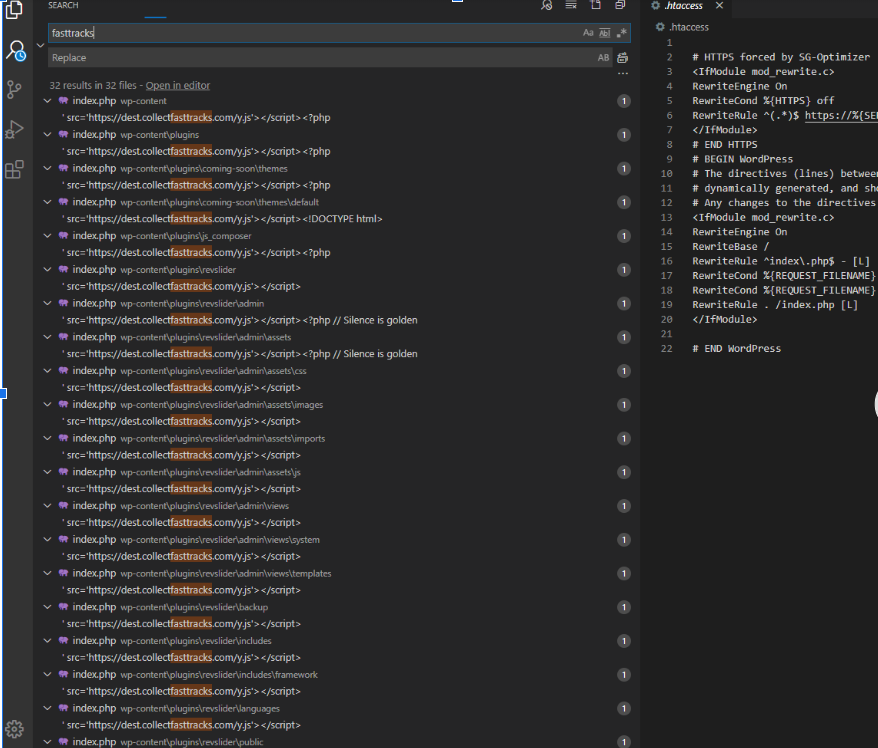Collapse index.php revslider\admin\assets result
This screenshot has width=878, height=748.
(x=48, y=337)
